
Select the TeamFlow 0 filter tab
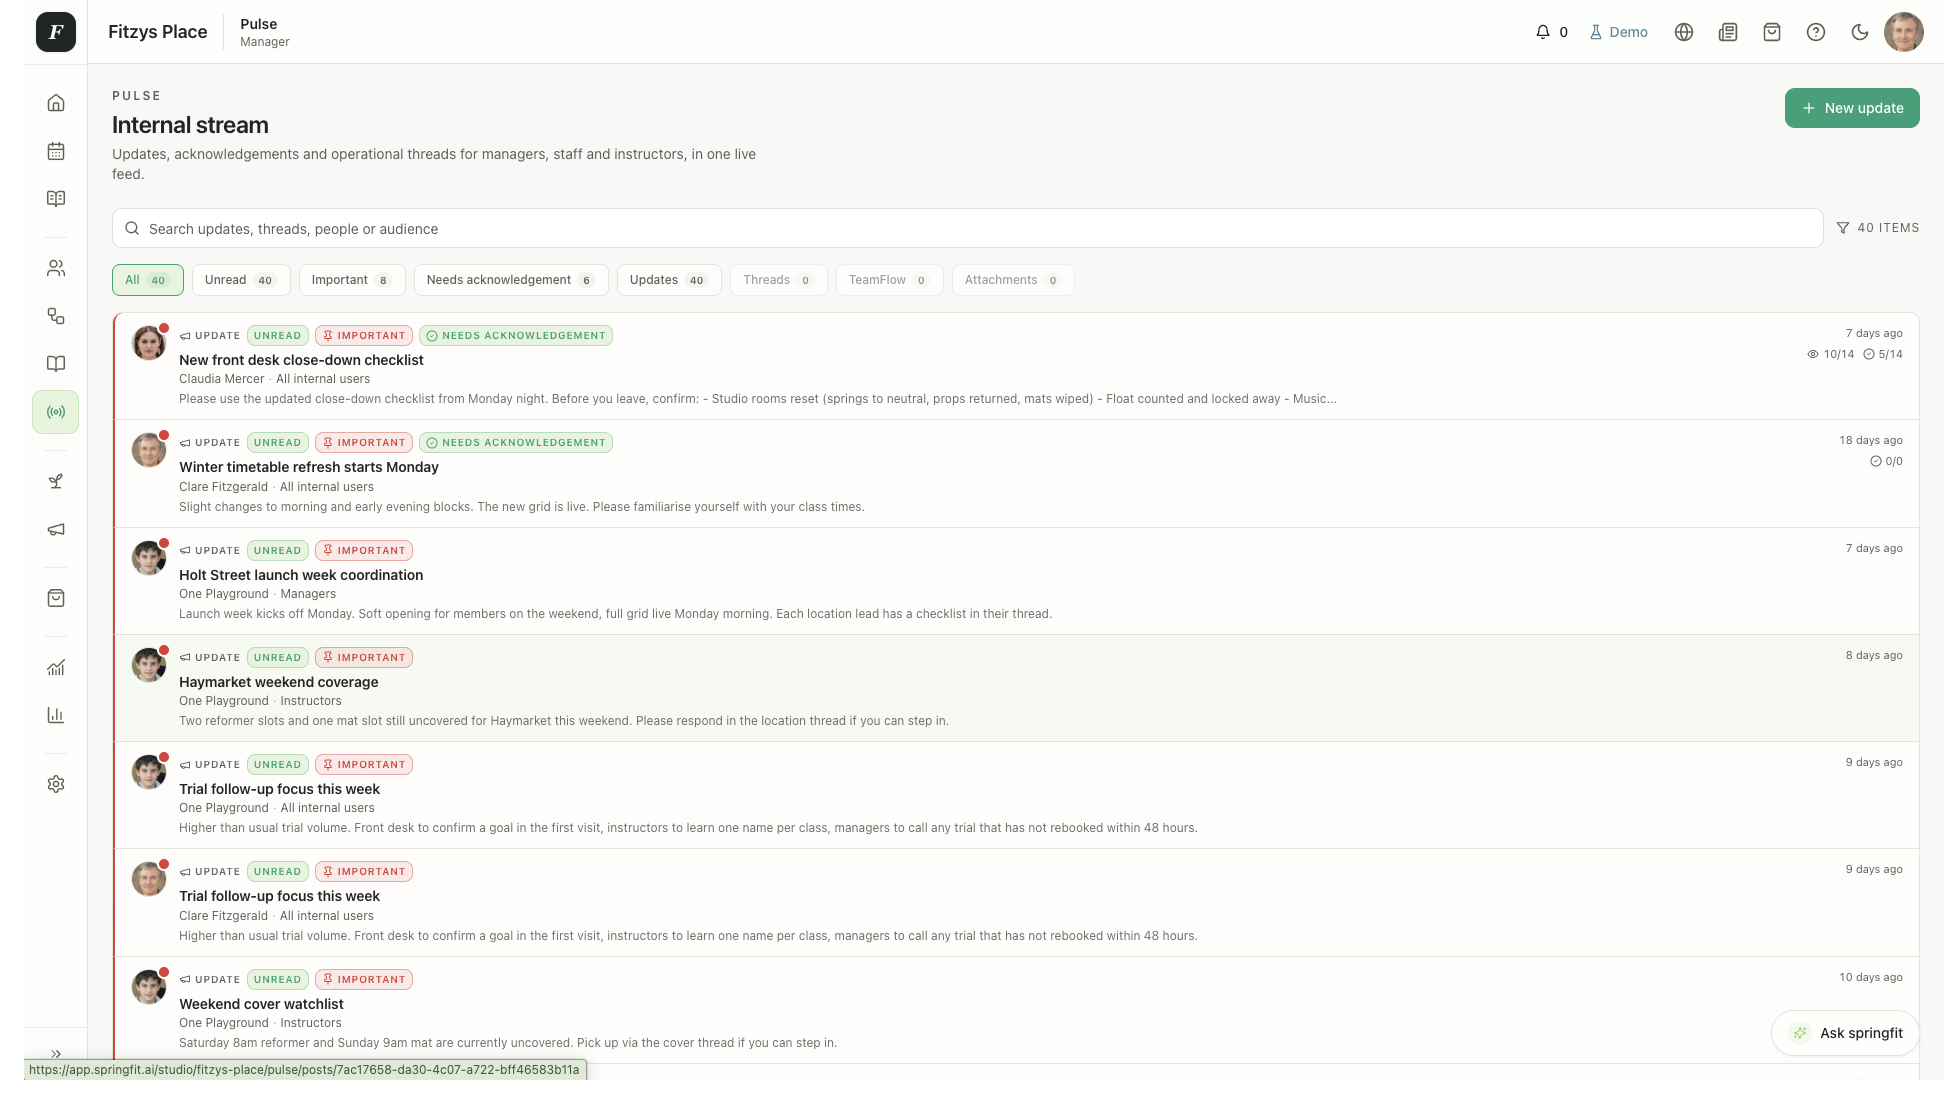890,280
